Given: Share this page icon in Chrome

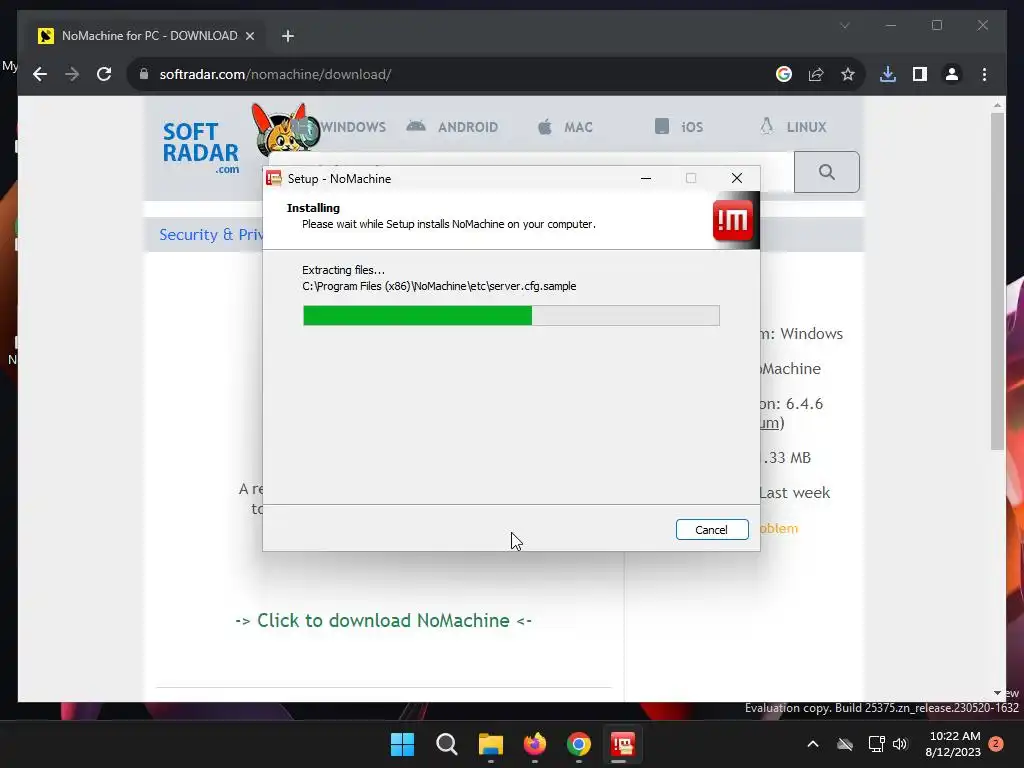Looking at the screenshot, I should click(x=816, y=74).
